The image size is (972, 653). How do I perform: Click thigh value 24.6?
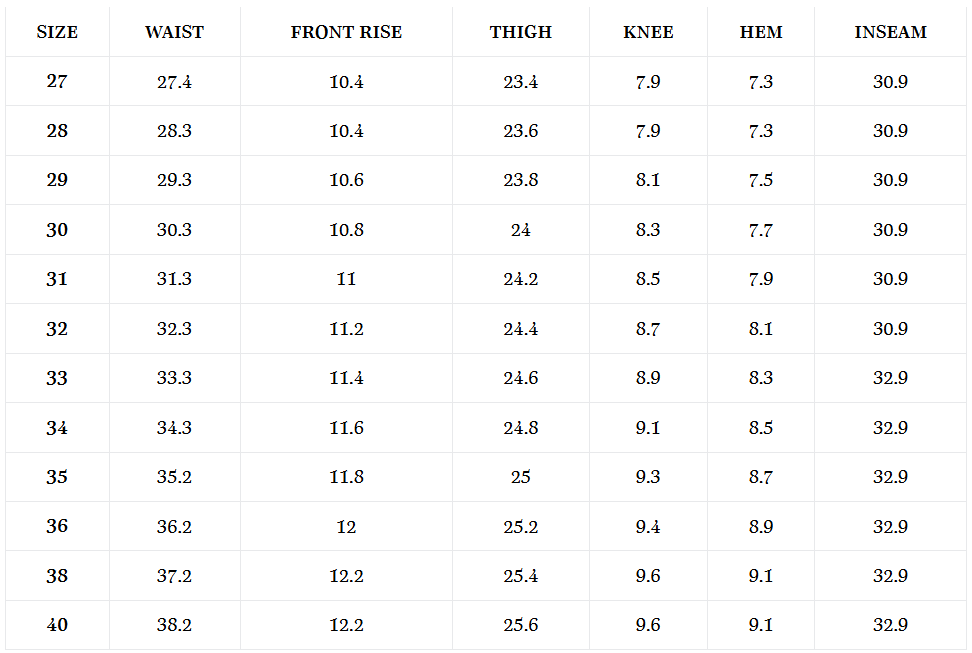click(x=520, y=378)
